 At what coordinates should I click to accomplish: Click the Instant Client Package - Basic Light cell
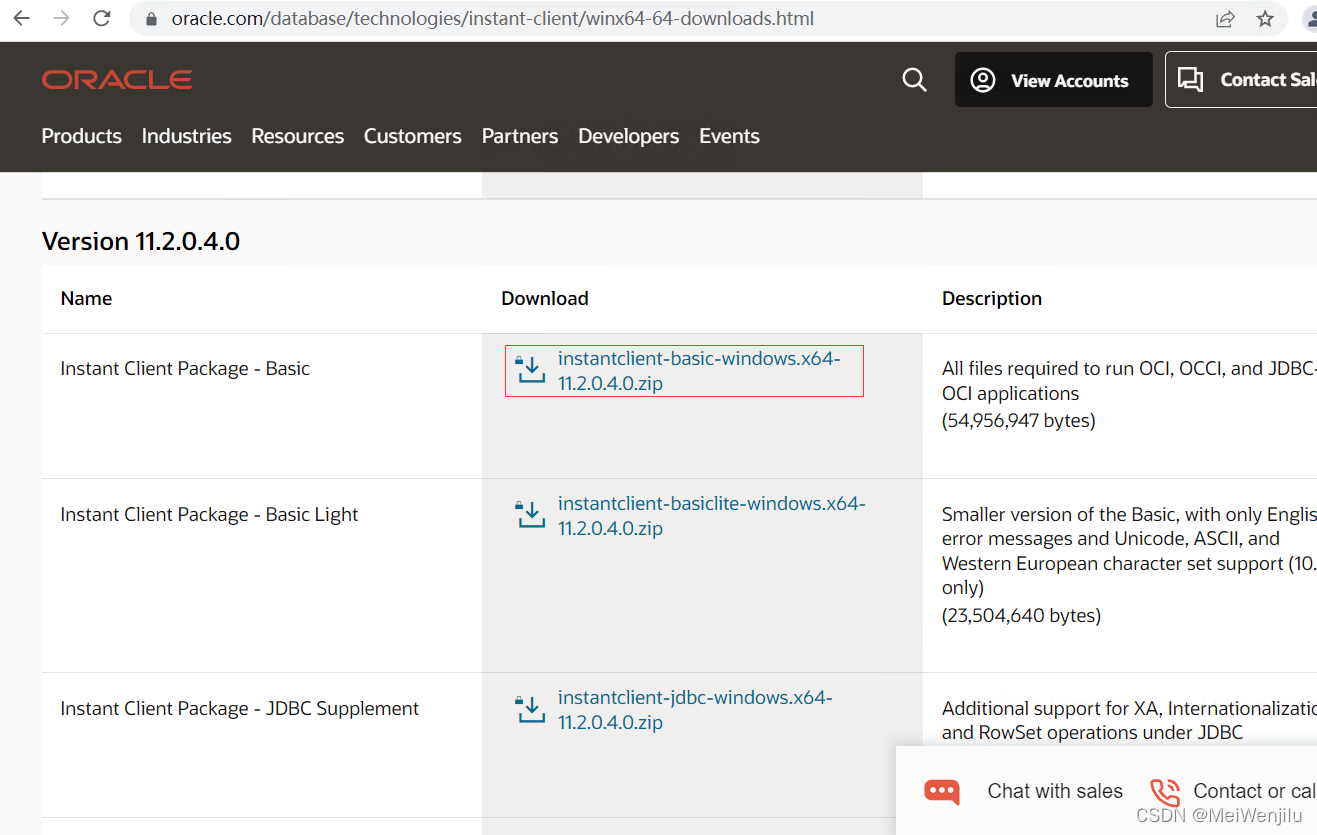point(209,514)
